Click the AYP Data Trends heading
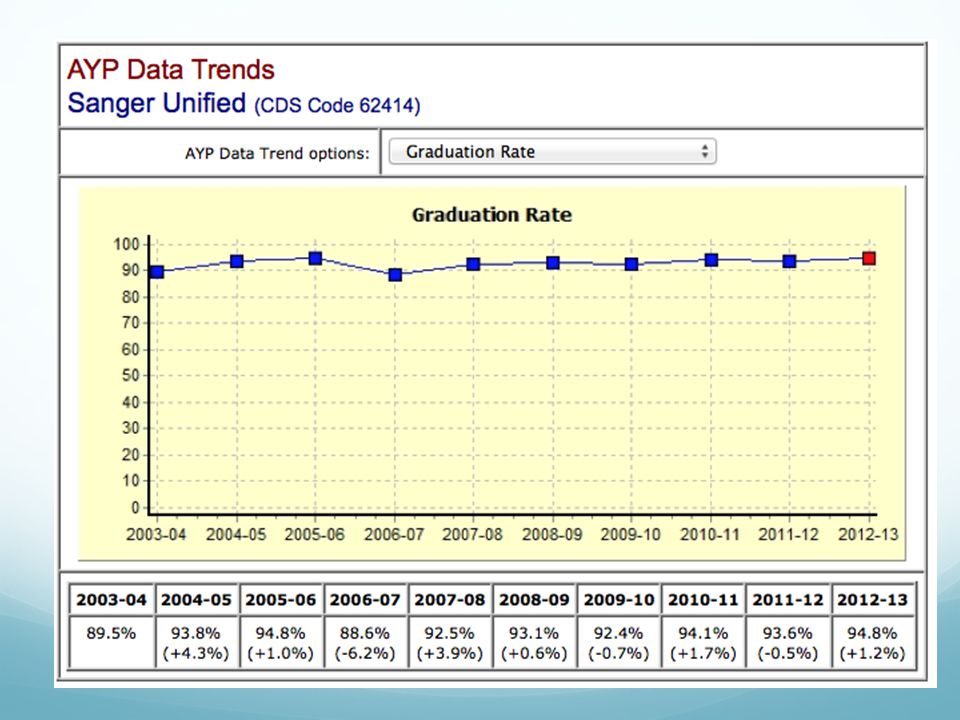The height and width of the screenshot is (720, 960). pyautogui.click(x=171, y=69)
